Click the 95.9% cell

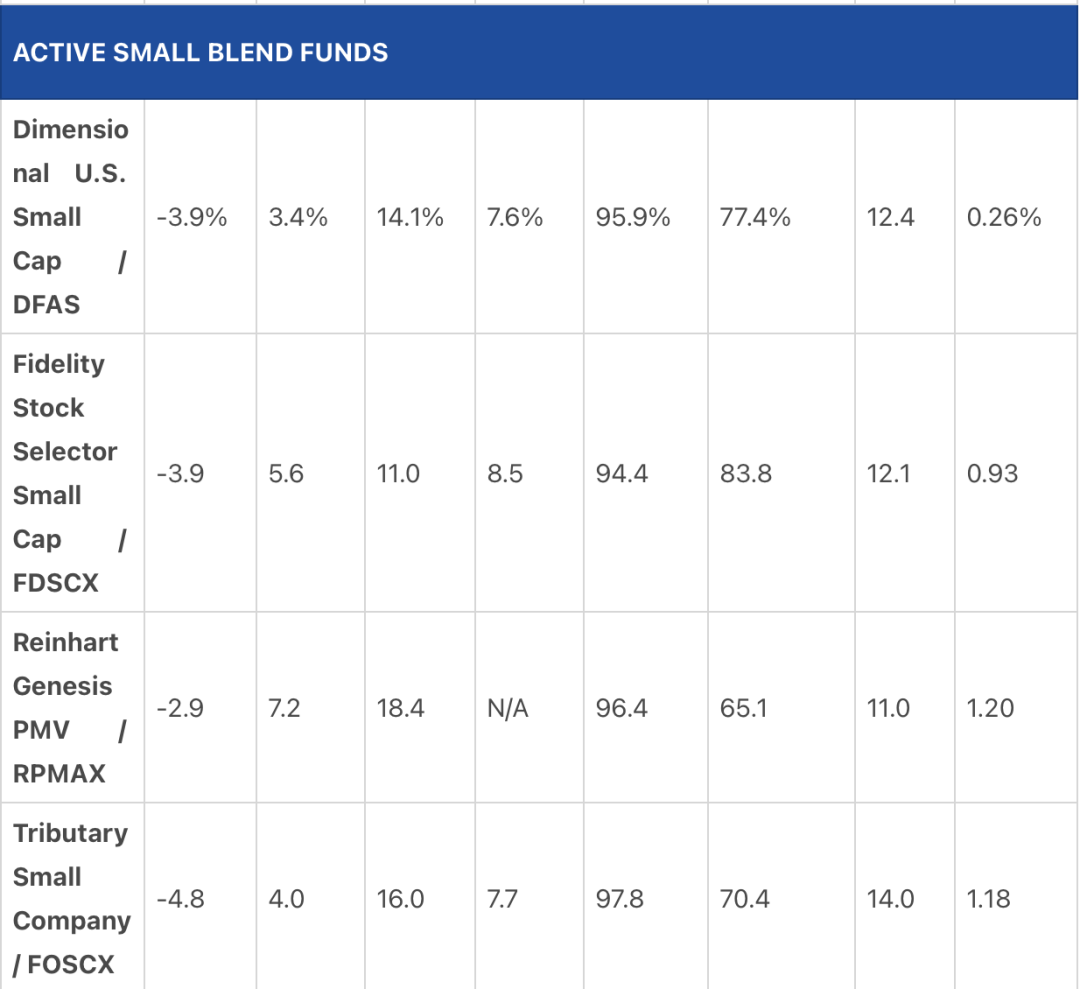(x=632, y=218)
